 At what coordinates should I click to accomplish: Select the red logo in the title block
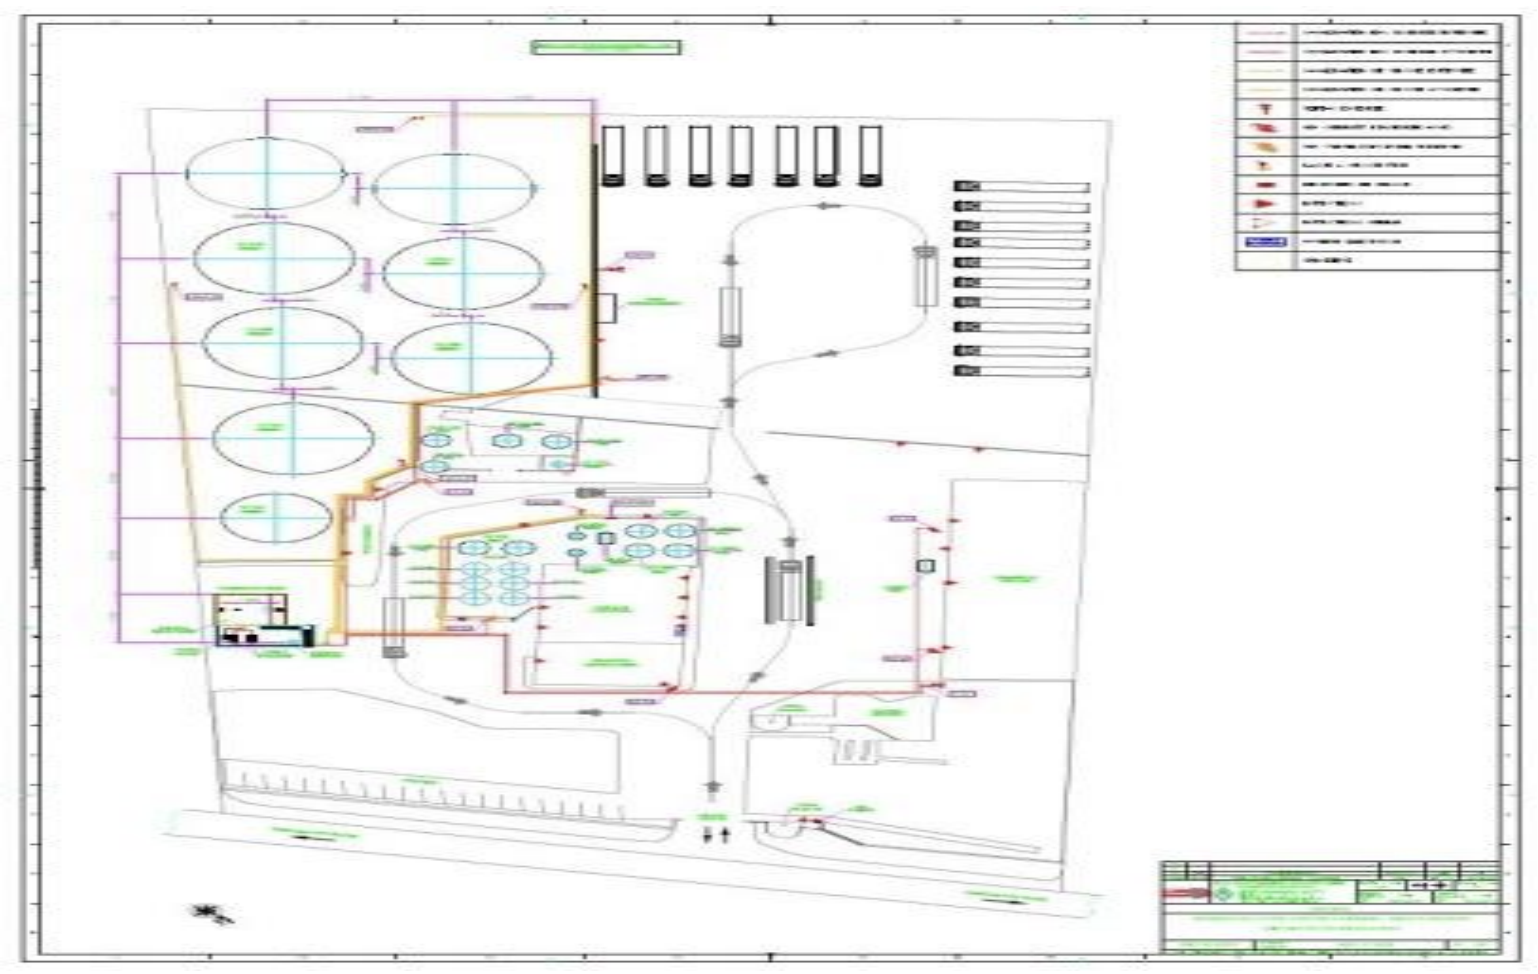coord(1185,892)
